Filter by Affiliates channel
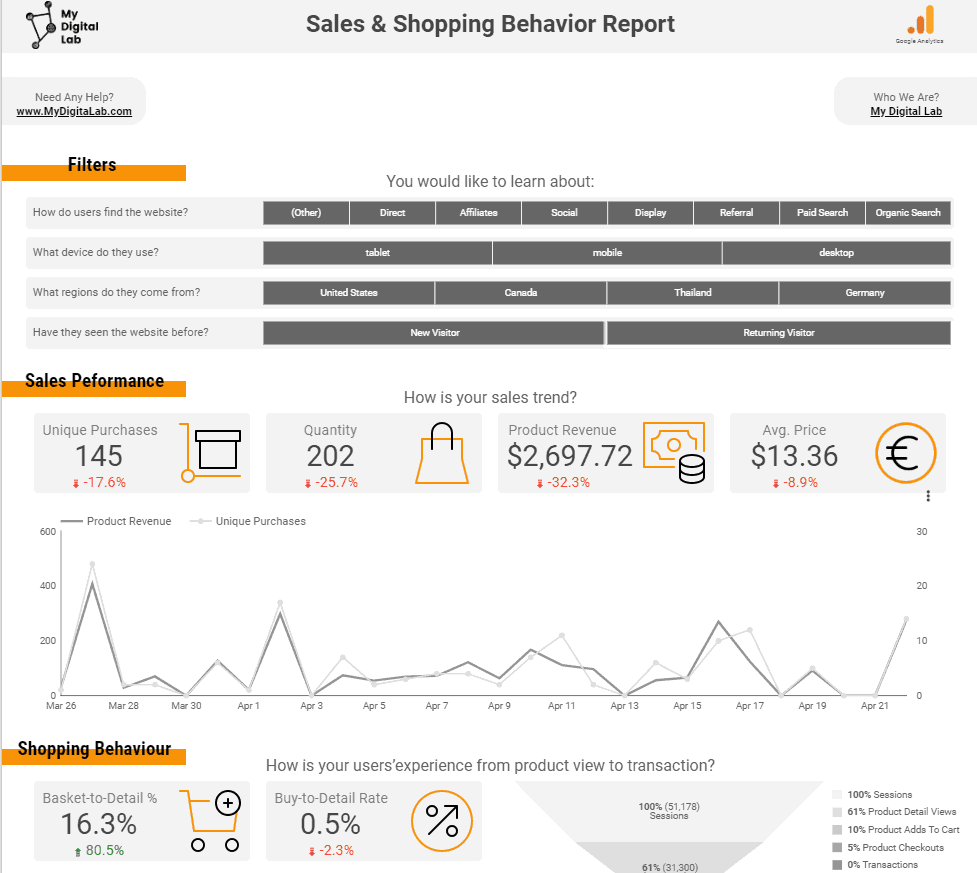This screenshot has width=977, height=873. click(479, 212)
